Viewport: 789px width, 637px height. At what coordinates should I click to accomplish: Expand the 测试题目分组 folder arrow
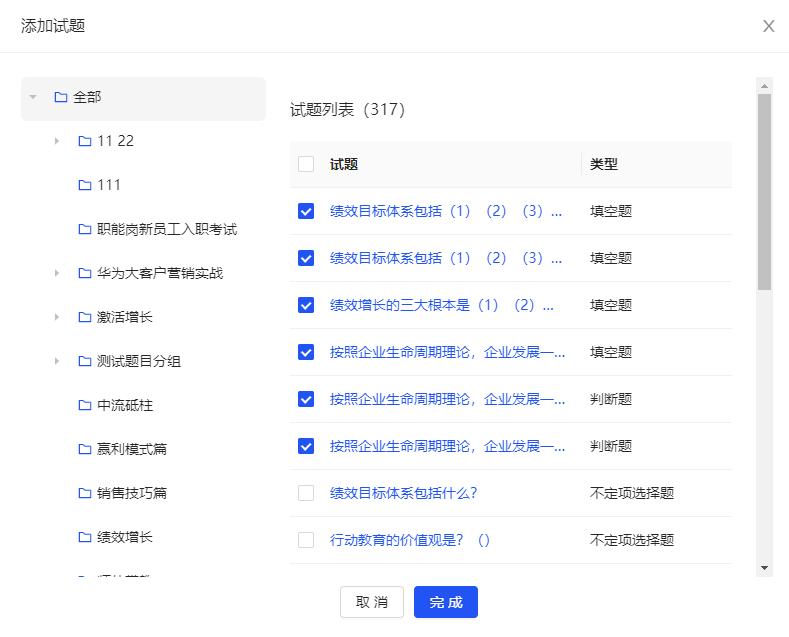(x=57, y=361)
